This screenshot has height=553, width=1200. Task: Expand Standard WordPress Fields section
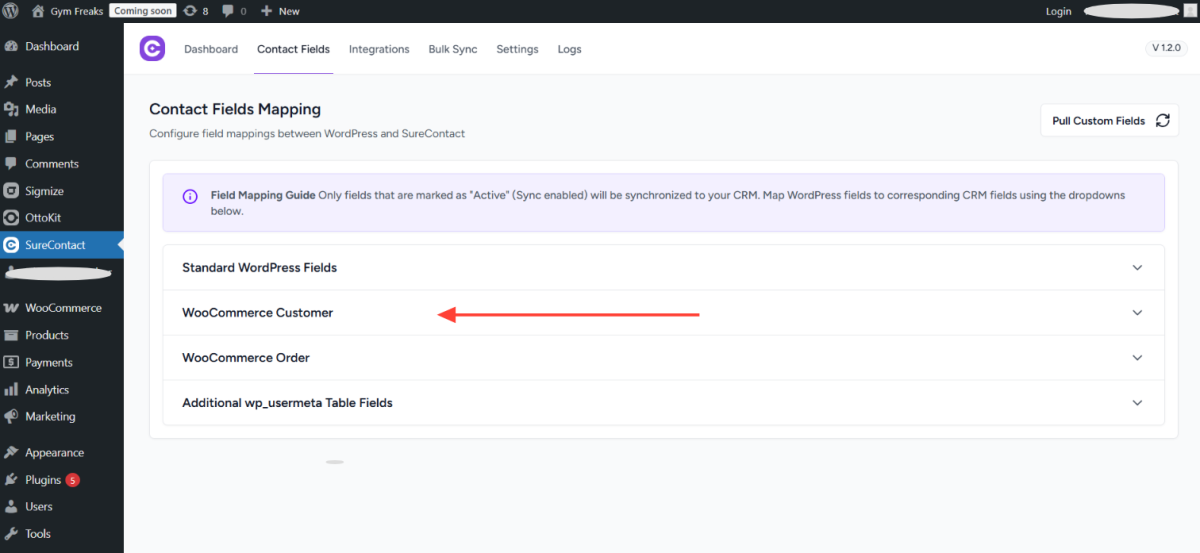[x=1136, y=268]
